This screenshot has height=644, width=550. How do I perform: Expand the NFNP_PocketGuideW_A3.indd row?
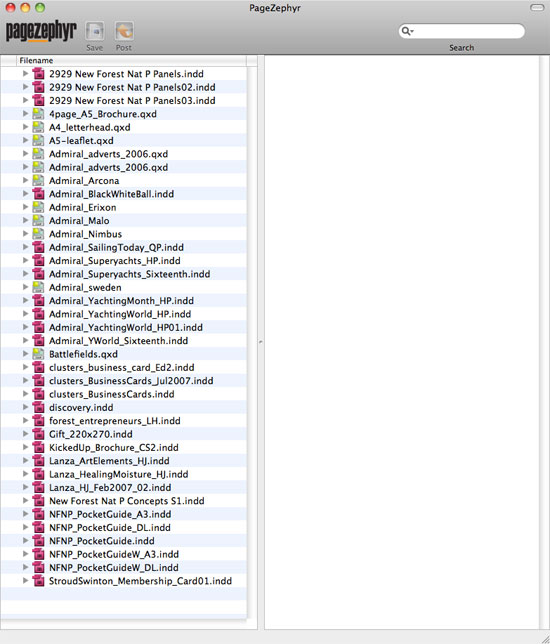[x=25, y=554]
